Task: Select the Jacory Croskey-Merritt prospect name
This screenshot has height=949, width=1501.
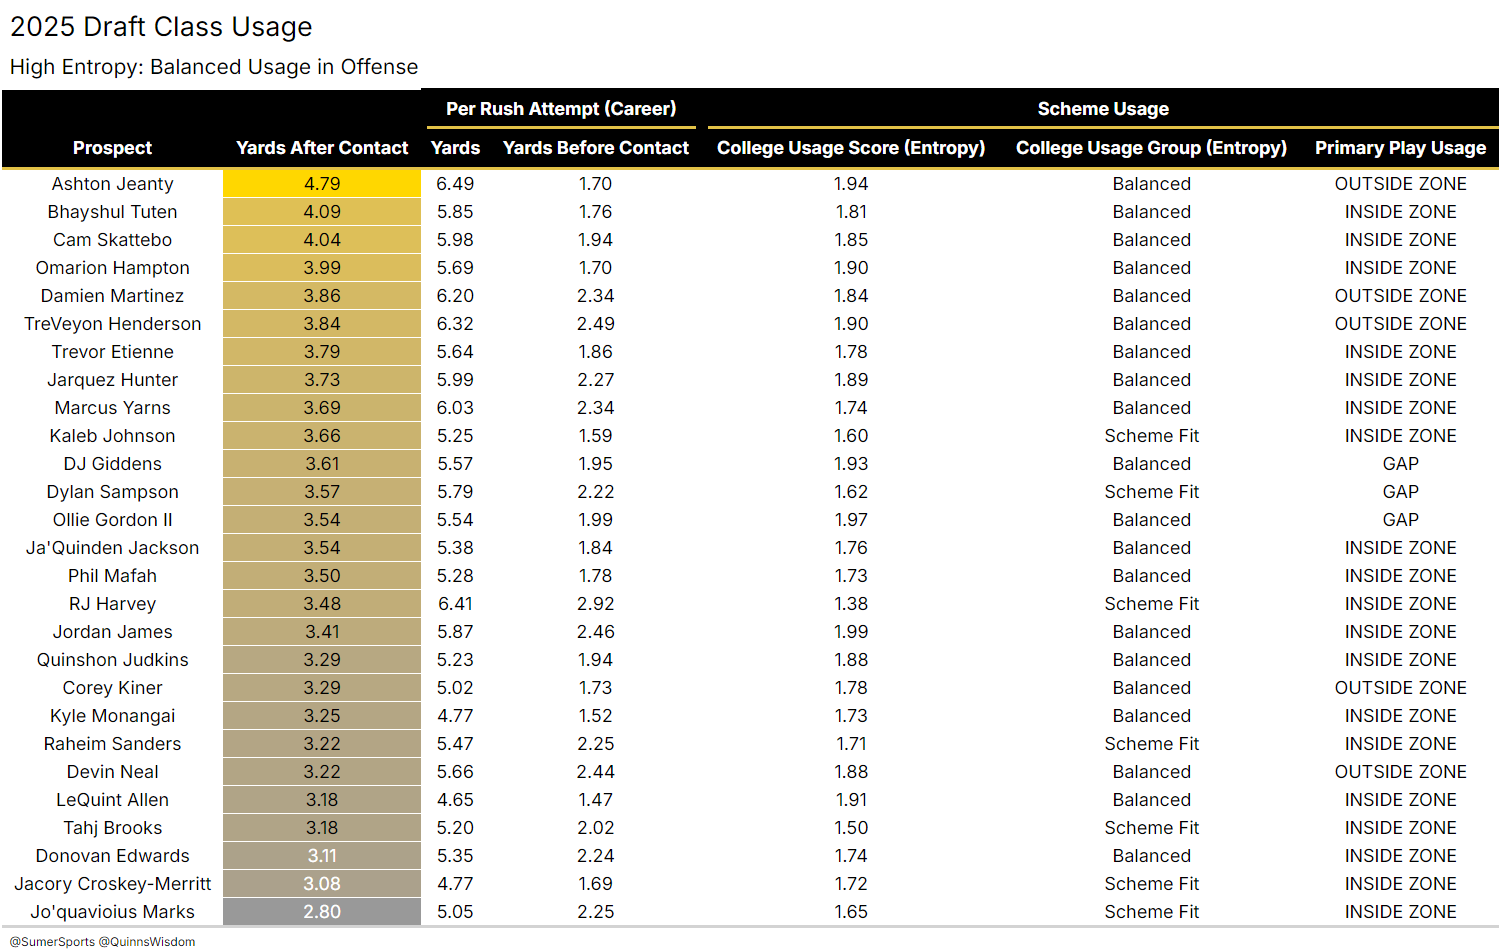Action: [x=113, y=884]
